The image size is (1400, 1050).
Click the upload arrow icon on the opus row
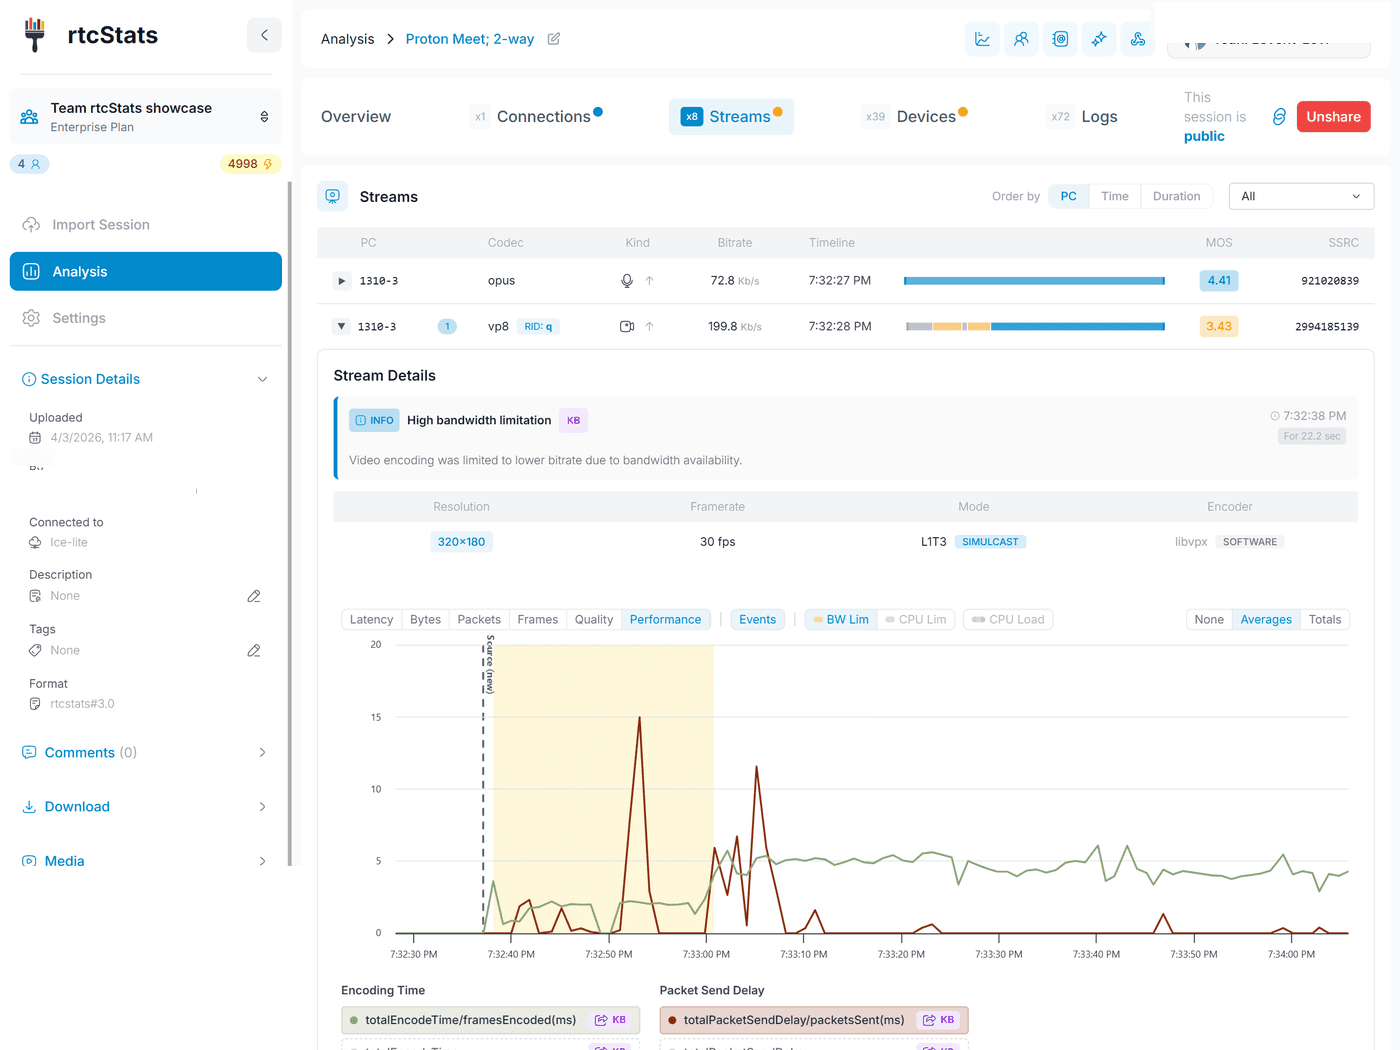click(649, 281)
